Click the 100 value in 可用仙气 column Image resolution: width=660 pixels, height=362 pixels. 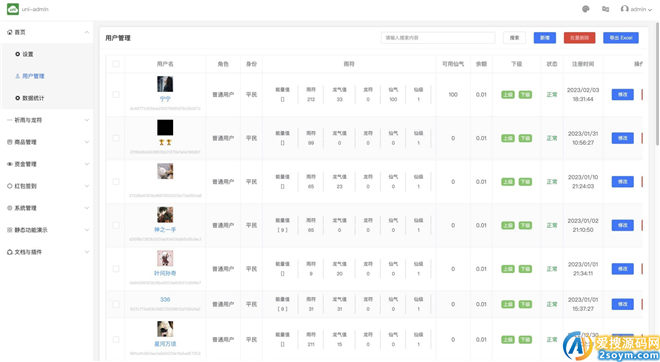coord(453,95)
